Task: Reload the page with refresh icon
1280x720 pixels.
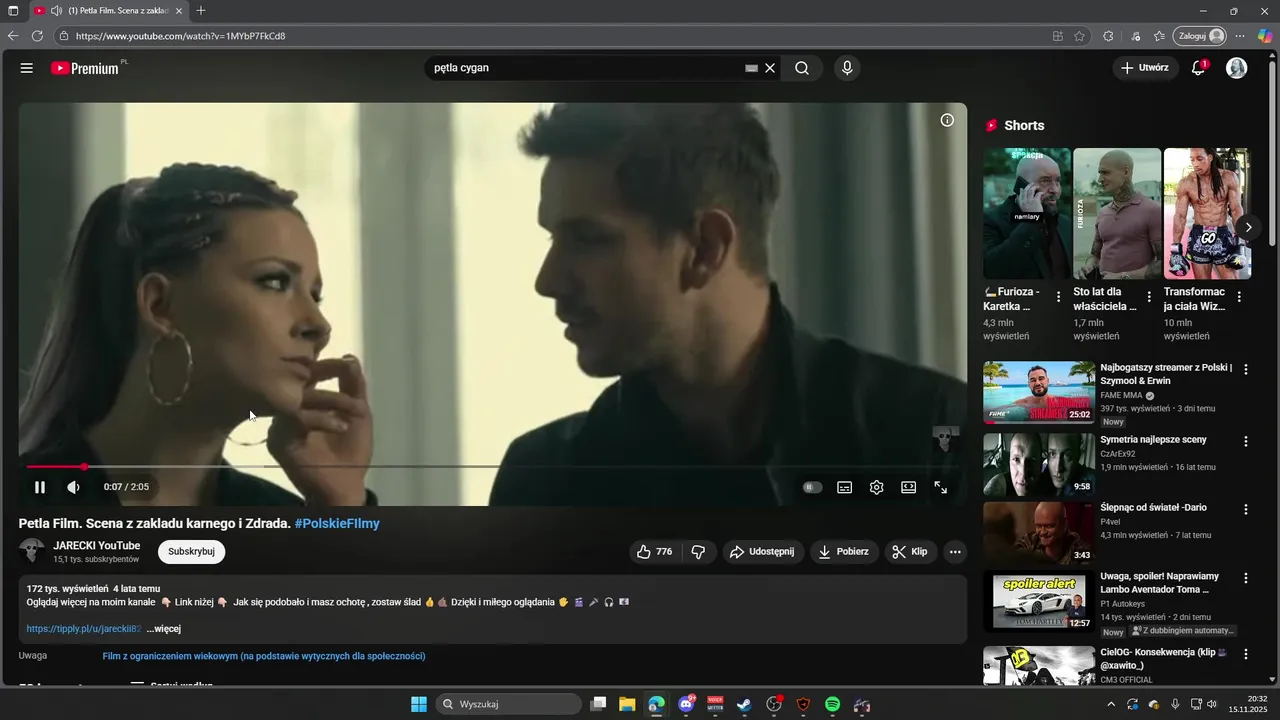Action: (37, 36)
